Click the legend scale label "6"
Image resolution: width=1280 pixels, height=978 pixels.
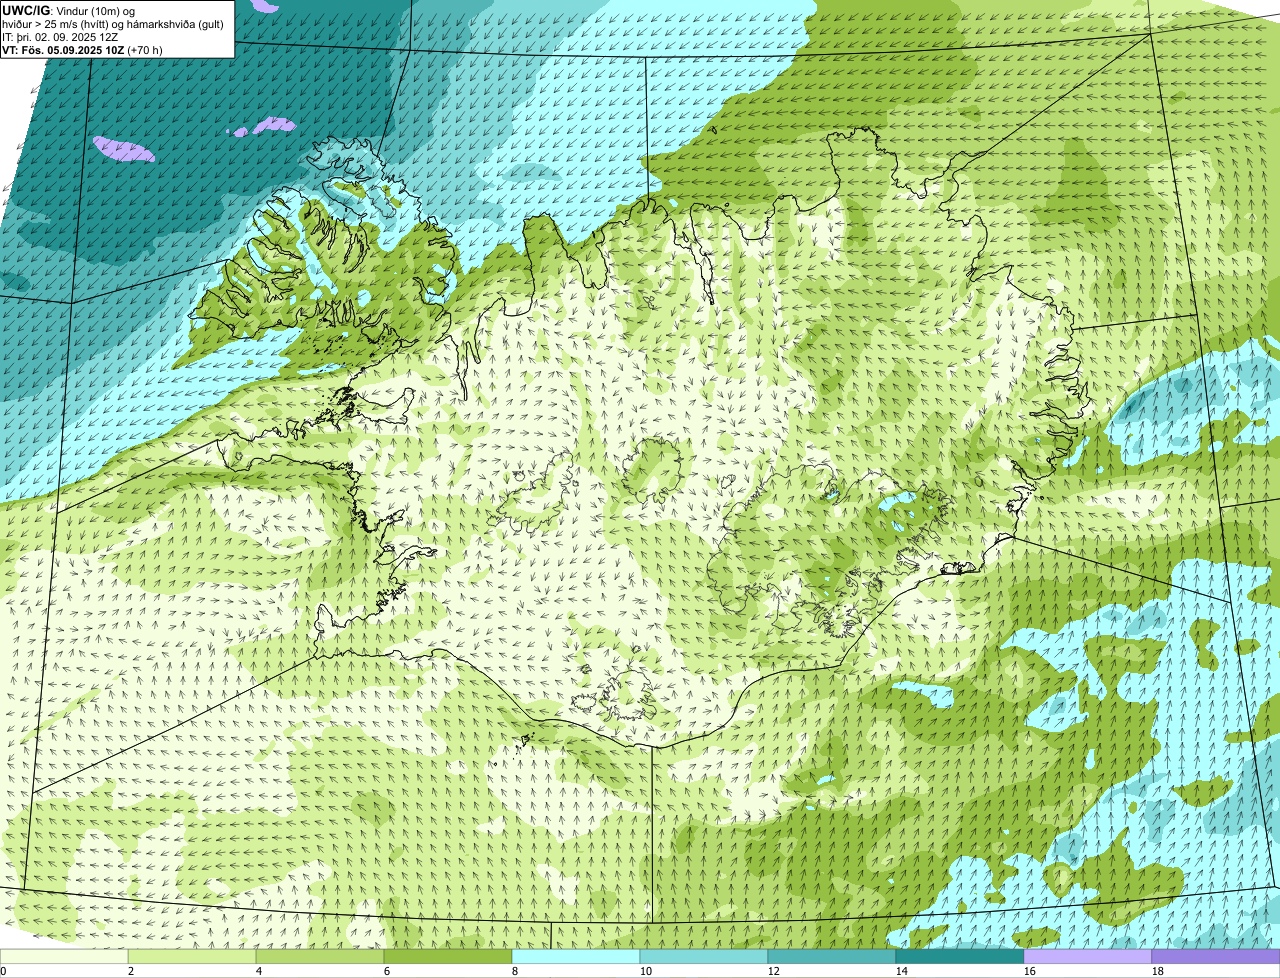tap(387, 971)
